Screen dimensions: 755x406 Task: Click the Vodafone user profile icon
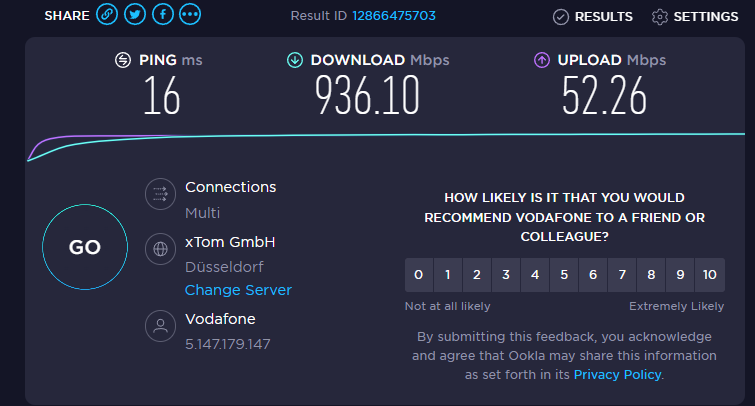point(160,326)
